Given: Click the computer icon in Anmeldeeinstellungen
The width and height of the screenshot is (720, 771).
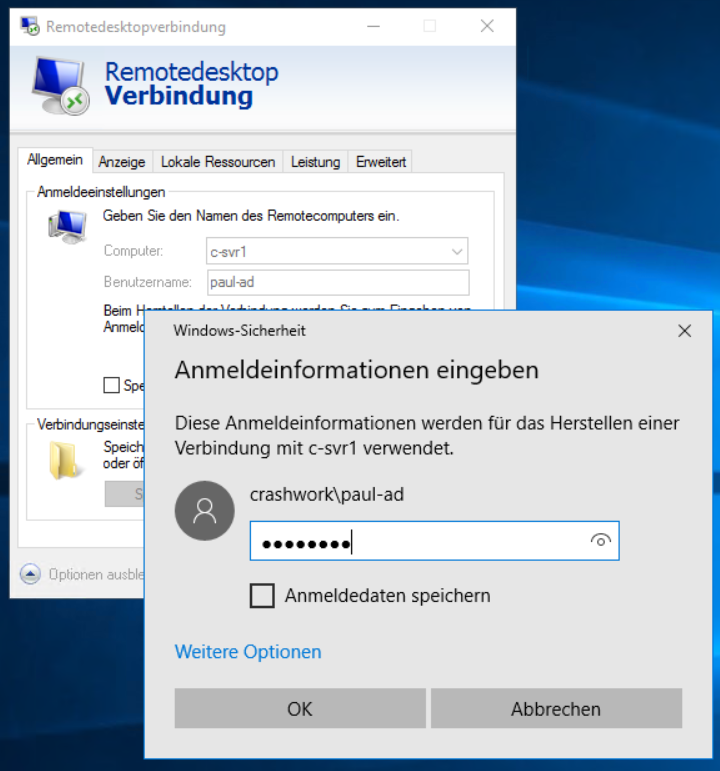Looking at the screenshot, I should point(68,227).
